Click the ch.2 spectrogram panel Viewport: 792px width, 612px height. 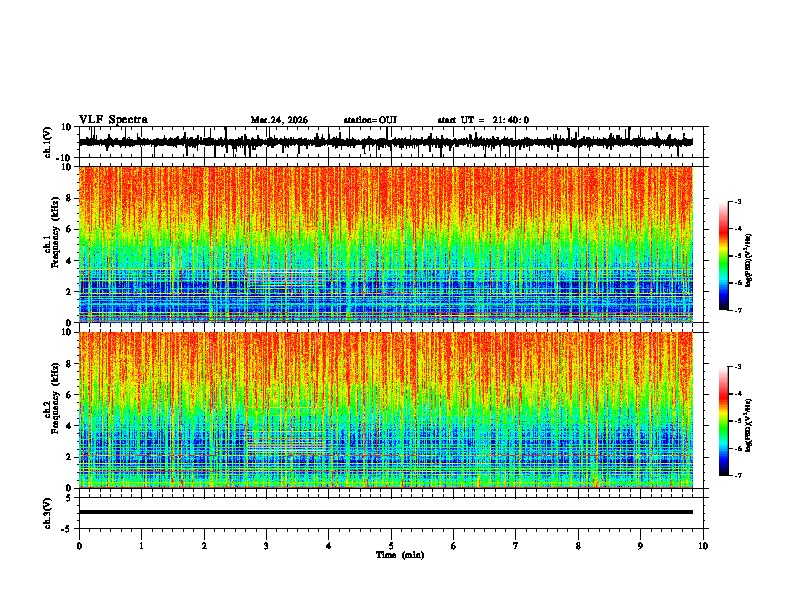point(386,410)
